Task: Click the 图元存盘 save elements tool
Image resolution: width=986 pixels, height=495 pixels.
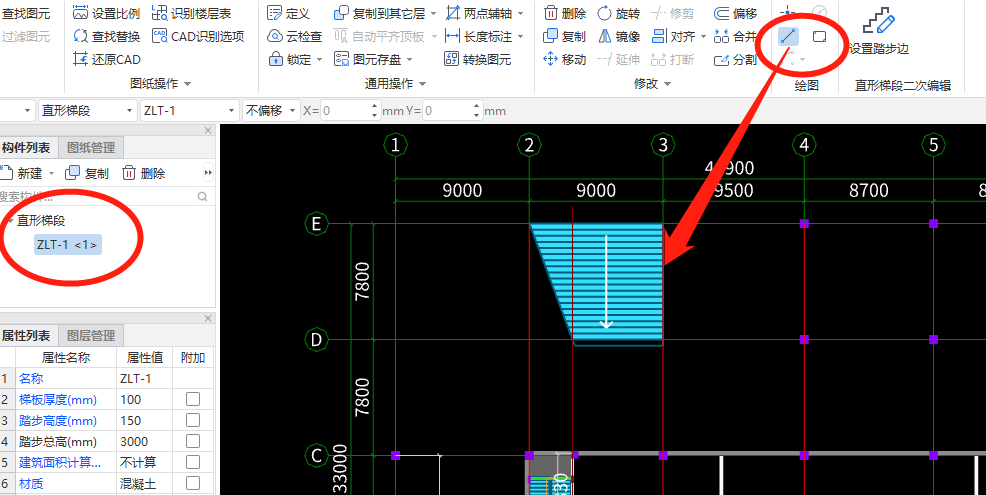Action: (x=368, y=60)
